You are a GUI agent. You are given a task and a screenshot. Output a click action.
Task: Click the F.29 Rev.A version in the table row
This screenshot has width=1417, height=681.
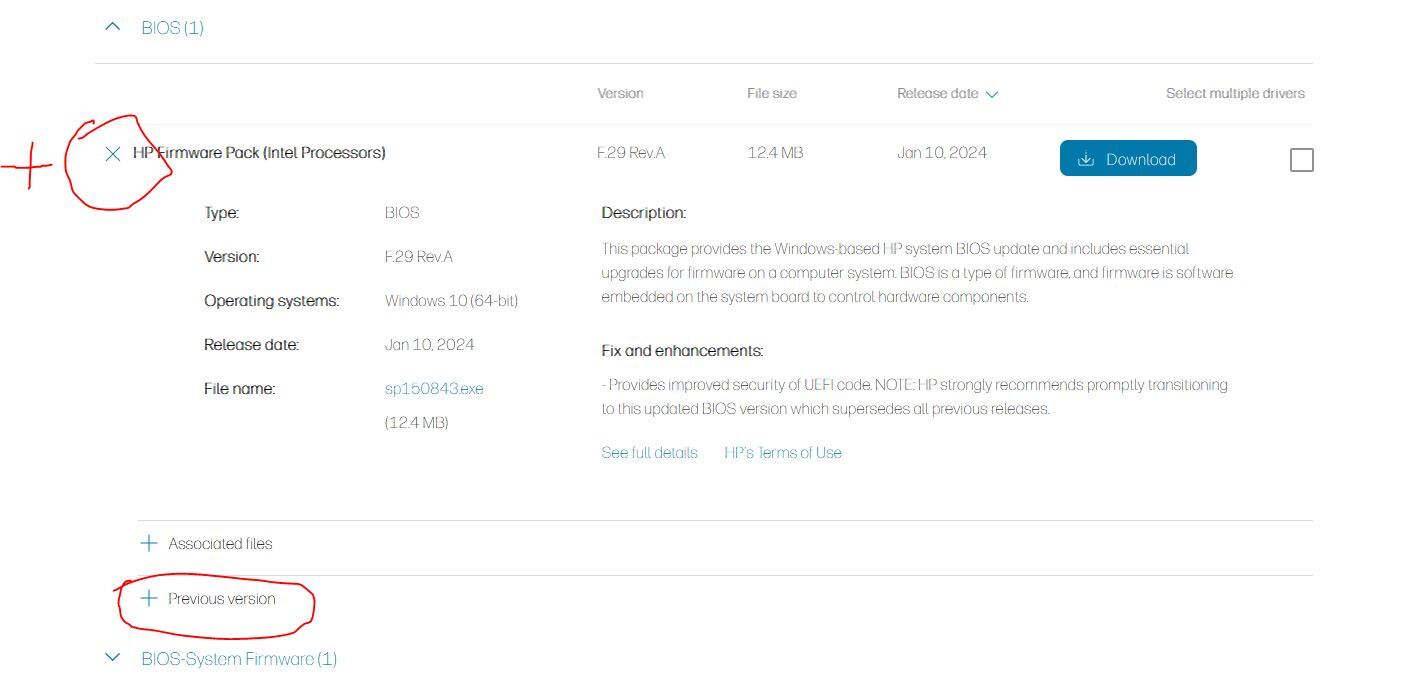click(631, 153)
